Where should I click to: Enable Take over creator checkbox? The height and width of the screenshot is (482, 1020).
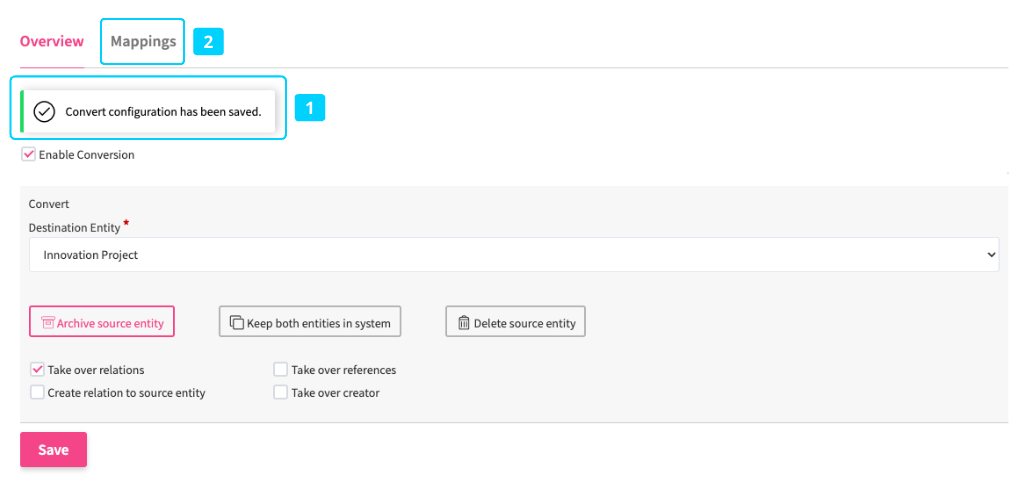coord(281,393)
